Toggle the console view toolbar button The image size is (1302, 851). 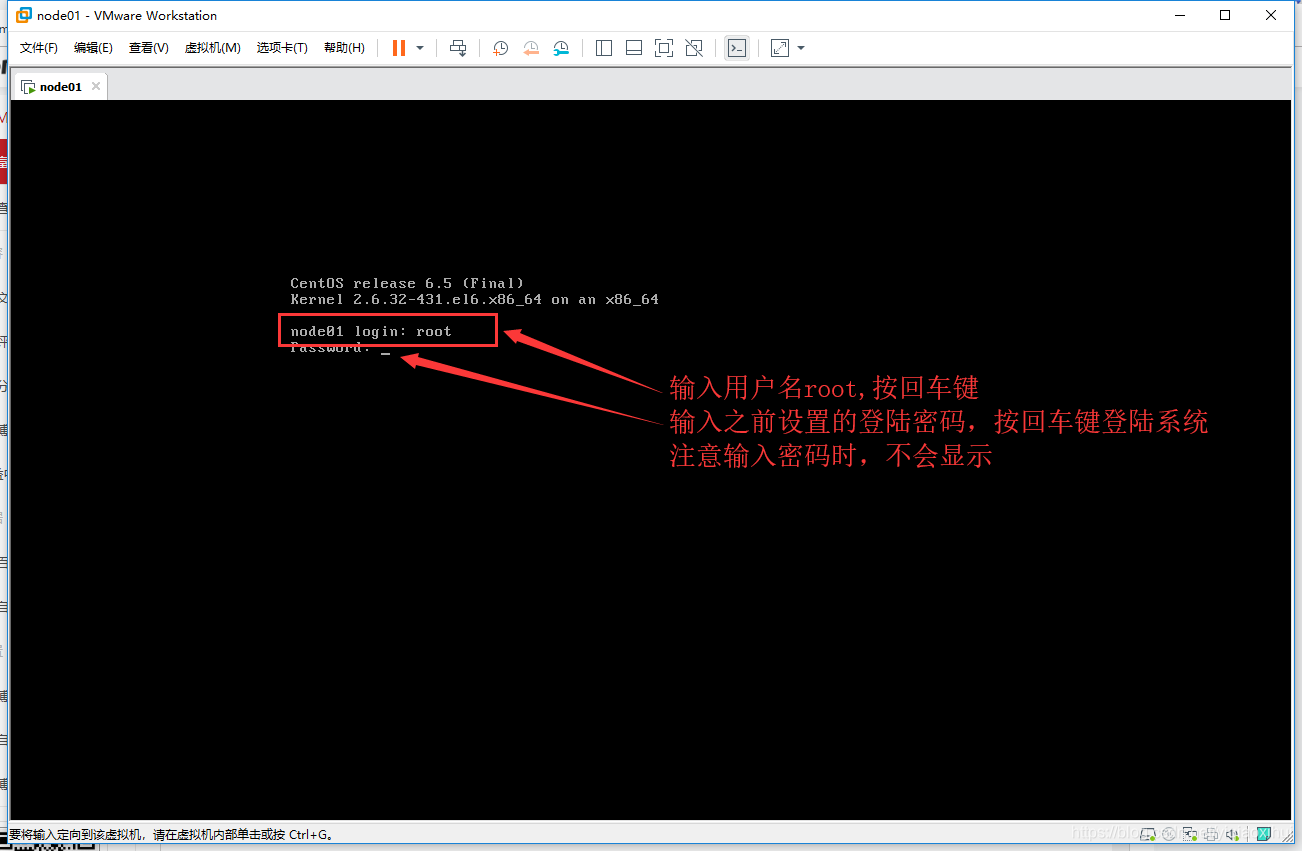[737, 48]
